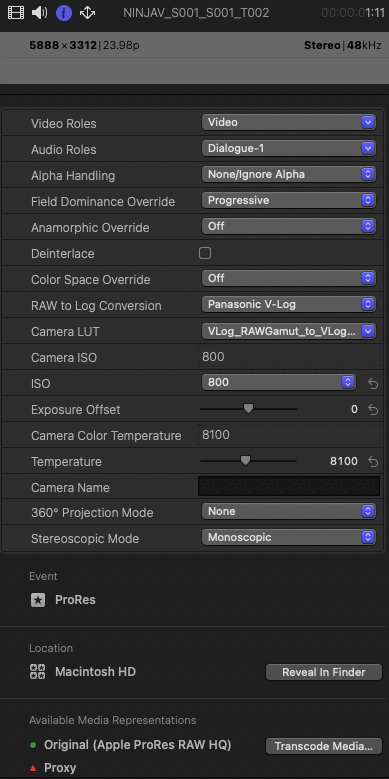Switch to the Audio inspector speaker icon

coord(39,12)
